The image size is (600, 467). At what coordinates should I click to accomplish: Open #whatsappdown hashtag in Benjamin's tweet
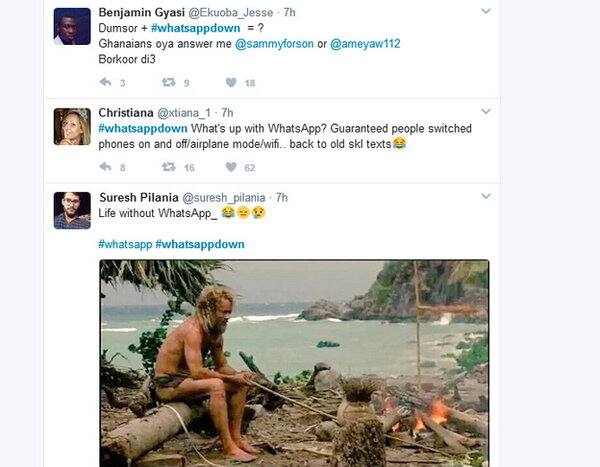tap(196, 28)
